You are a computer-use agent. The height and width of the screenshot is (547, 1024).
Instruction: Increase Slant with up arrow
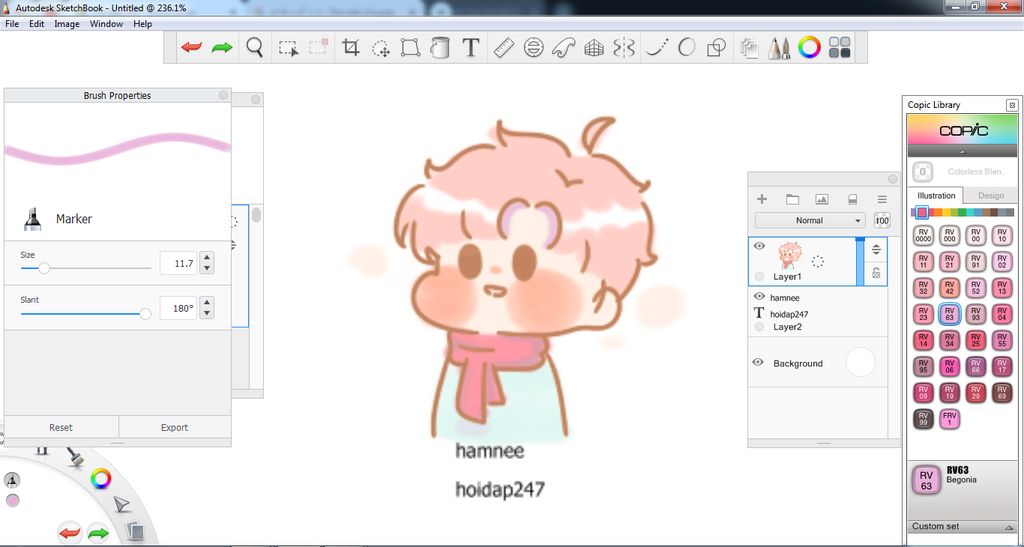[x=207, y=303]
